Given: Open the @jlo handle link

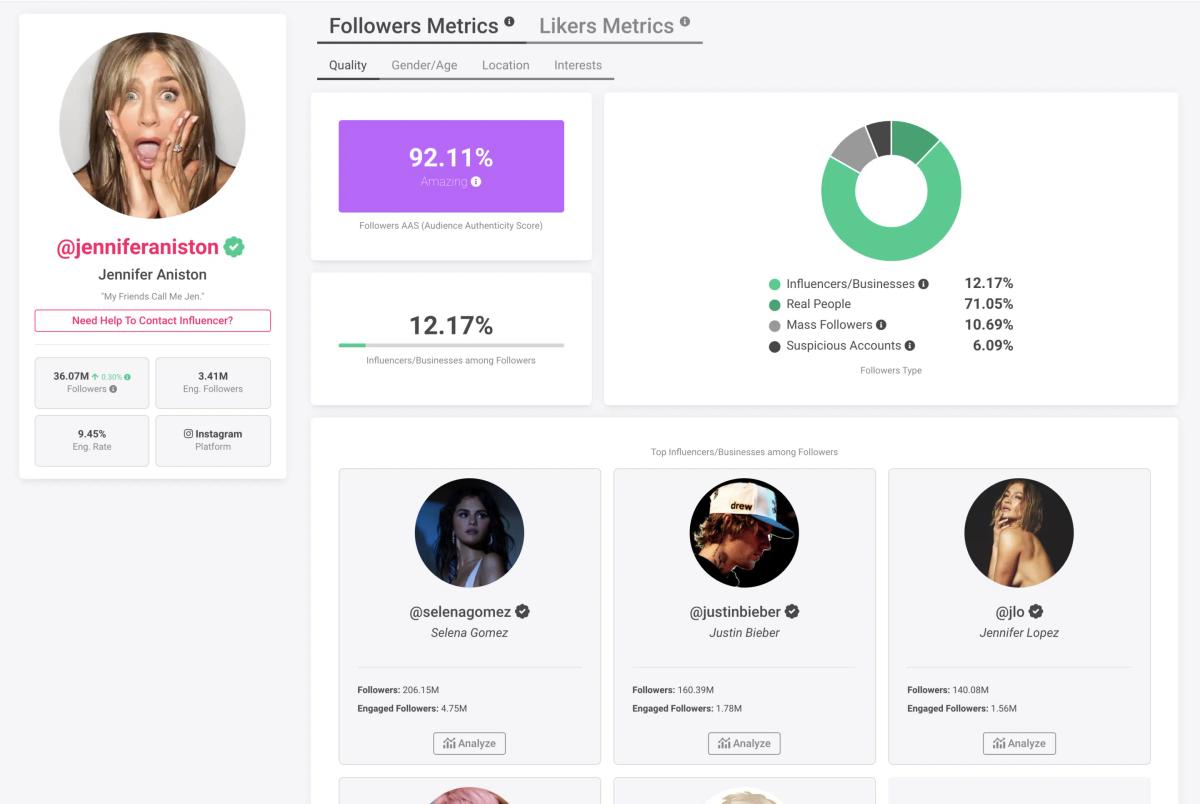Looking at the screenshot, I should tap(1010, 612).
